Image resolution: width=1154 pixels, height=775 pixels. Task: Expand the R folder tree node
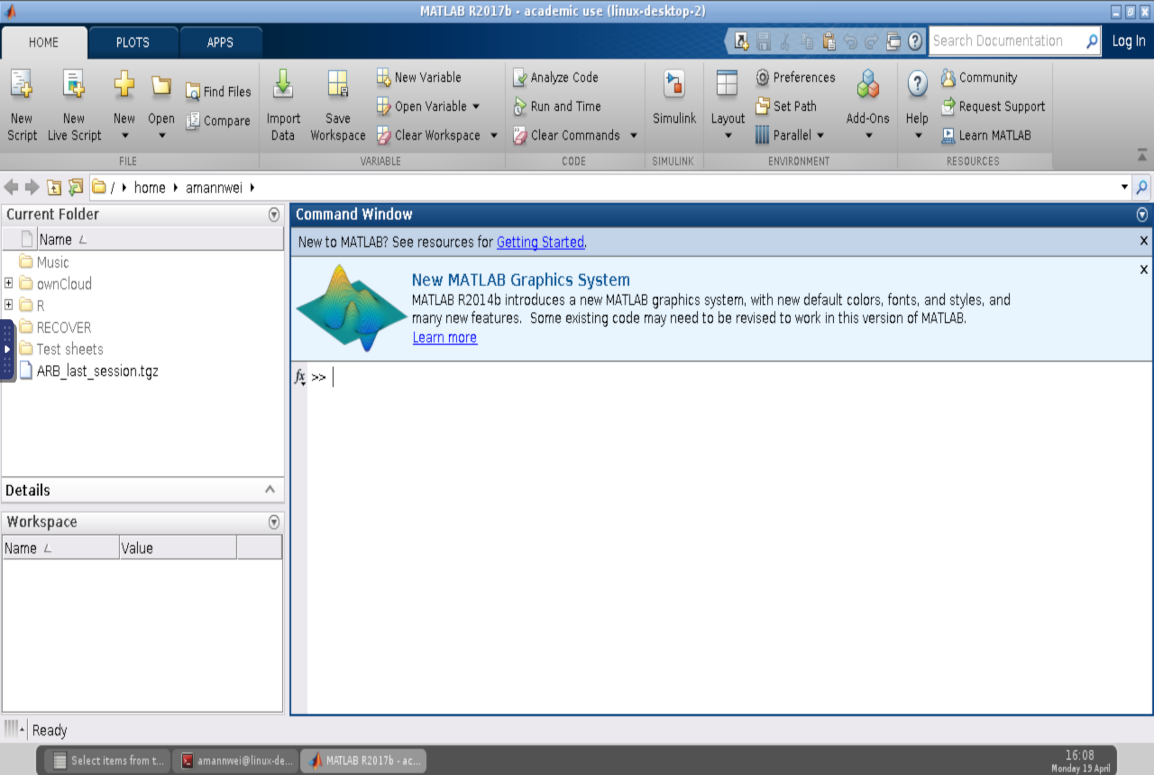click(9, 306)
